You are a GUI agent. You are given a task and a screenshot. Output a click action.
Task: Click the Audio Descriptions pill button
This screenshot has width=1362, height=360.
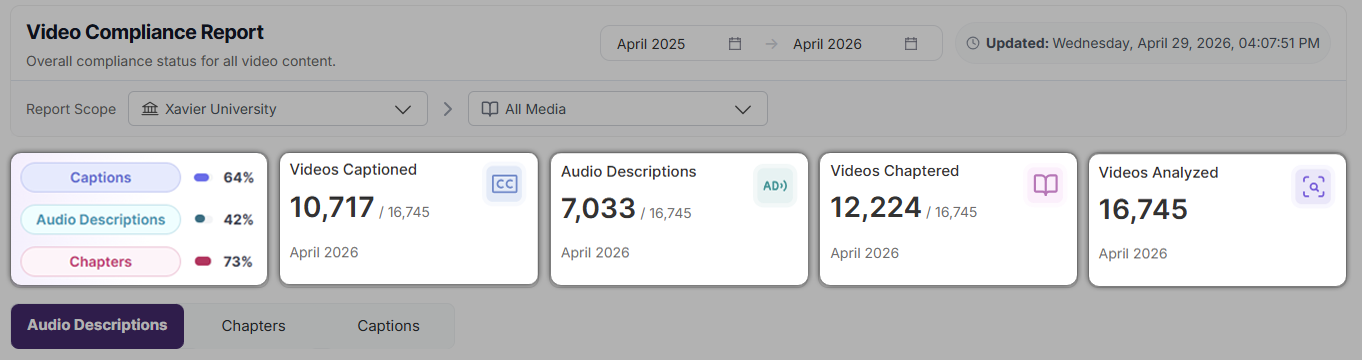(x=101, y=219)
